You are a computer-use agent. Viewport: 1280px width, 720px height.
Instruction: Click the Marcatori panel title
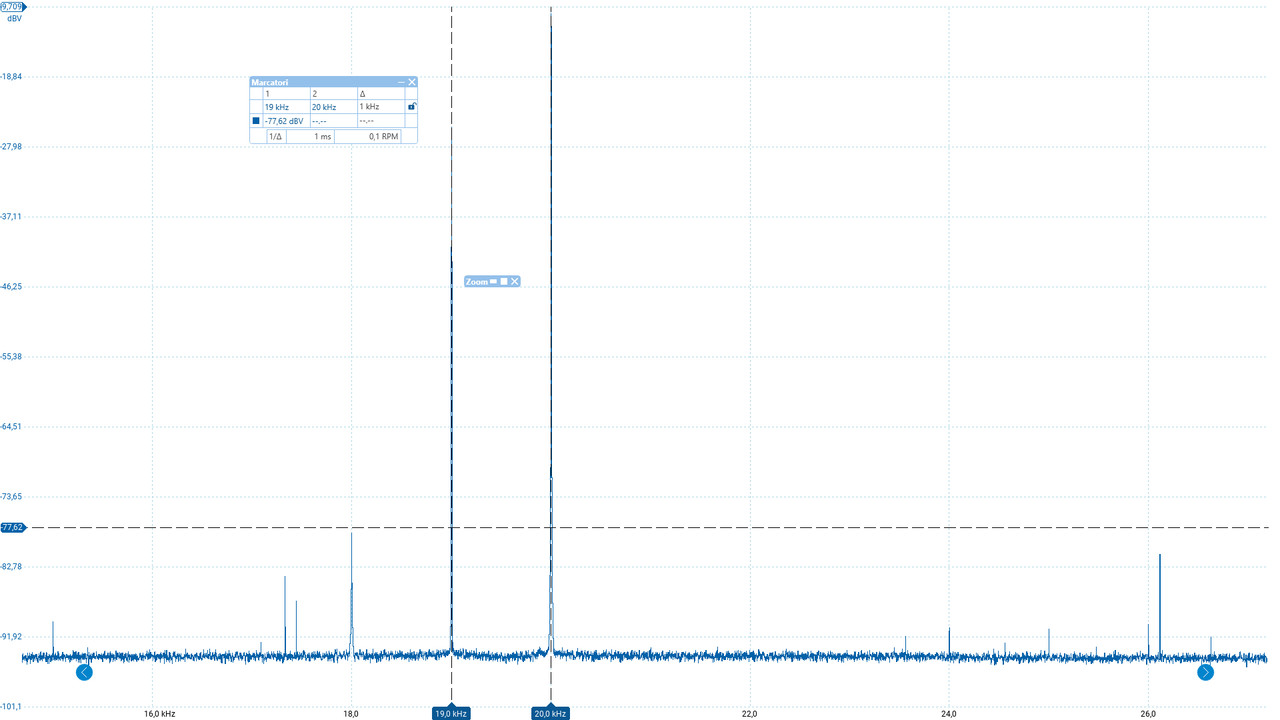tap(270, 82)
